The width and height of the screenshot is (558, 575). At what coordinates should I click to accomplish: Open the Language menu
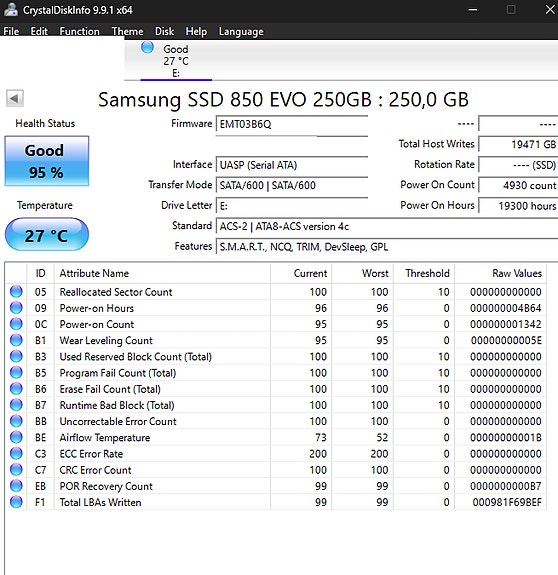point(241,32)
